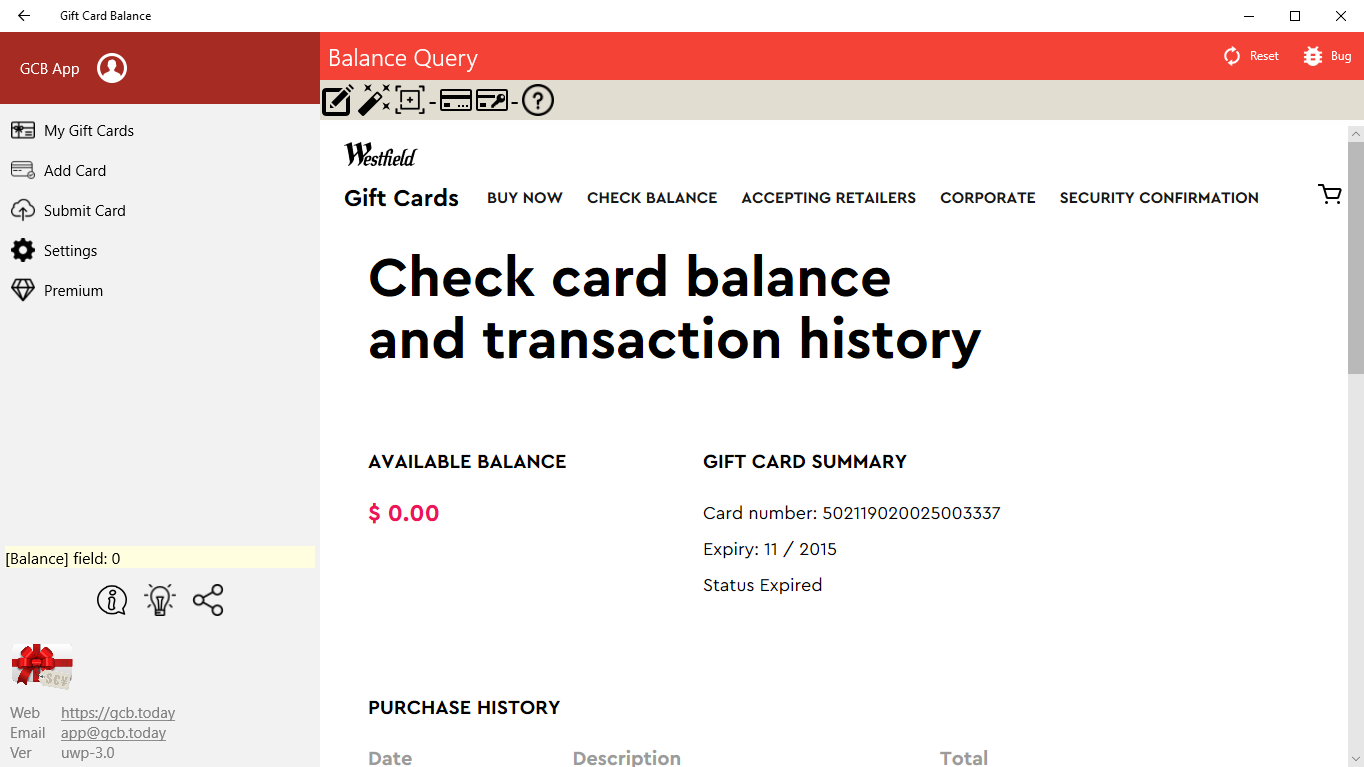Click the card with key PIN icon
Viewport: 1364px width, 767px height.
tap(492, 101)
